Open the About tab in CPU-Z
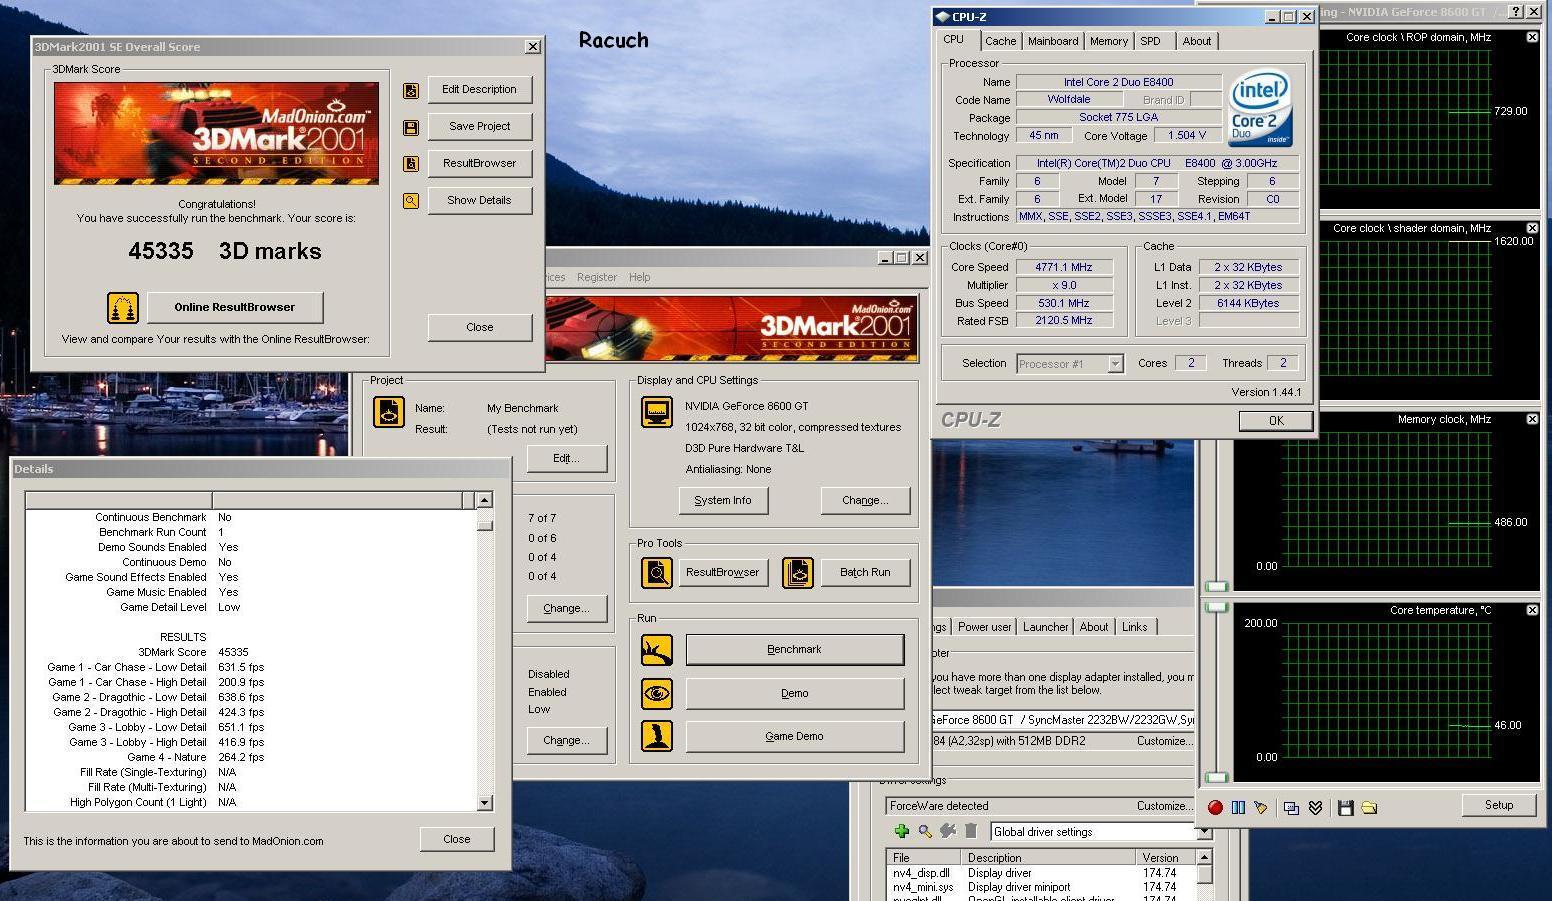The width and height of the screenshot is (1552, 901). tap(1197, 41)
